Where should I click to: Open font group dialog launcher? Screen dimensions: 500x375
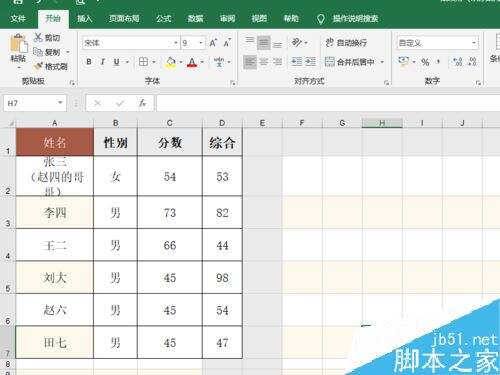pyautogui.click(x=233, y=82)
